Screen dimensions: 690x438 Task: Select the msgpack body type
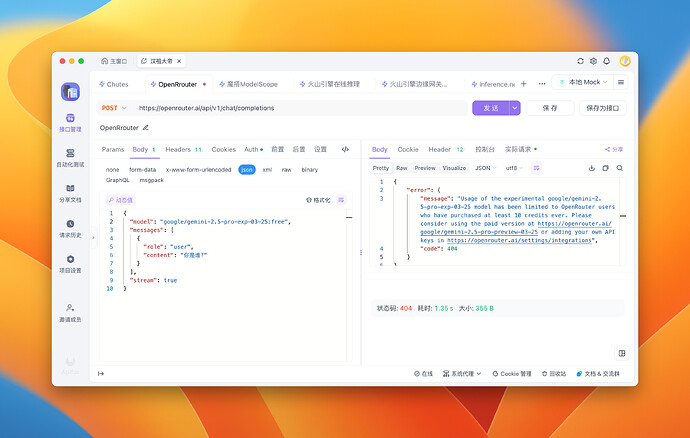pyautogui.click(x=151, y=180)
